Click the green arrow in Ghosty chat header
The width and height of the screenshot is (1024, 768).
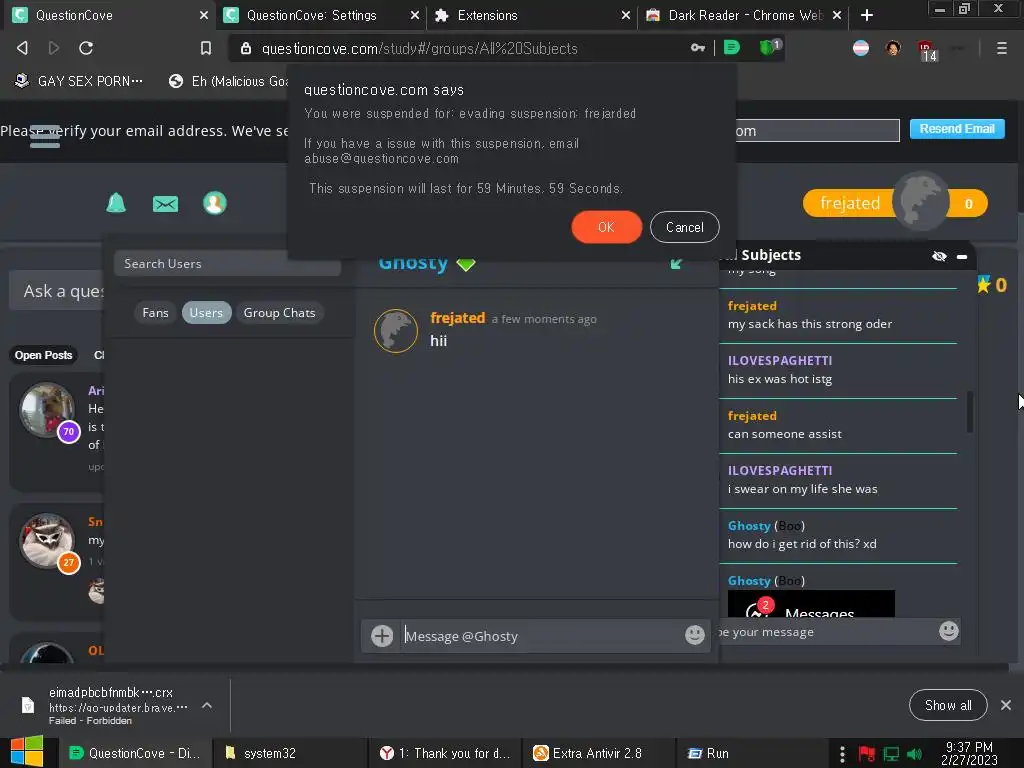pyautogui.click(x=676, y=263)
